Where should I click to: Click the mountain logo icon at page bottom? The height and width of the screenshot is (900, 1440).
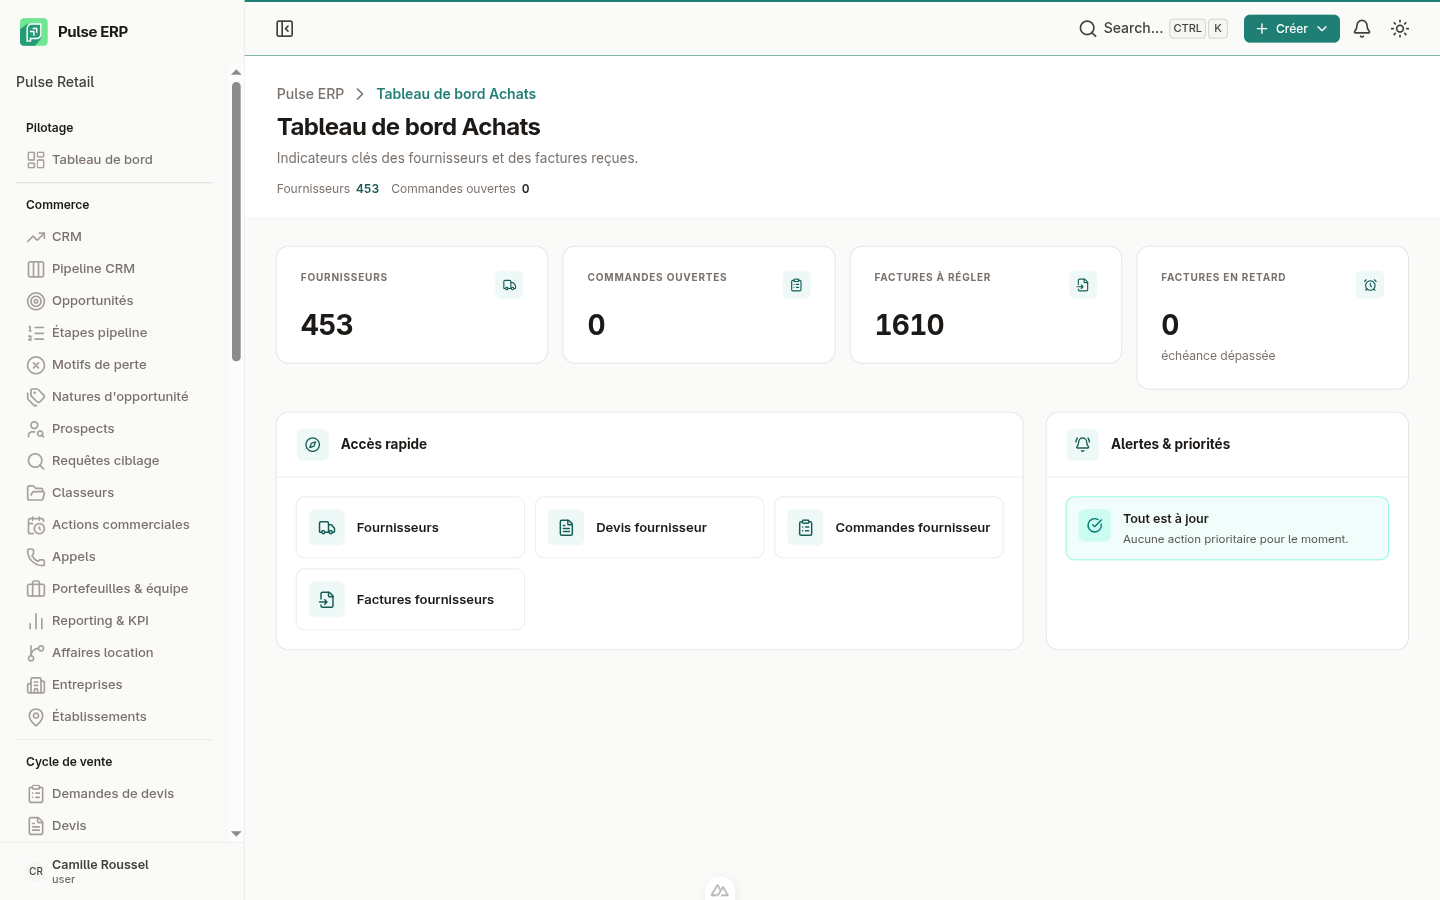tap(720, 890)
